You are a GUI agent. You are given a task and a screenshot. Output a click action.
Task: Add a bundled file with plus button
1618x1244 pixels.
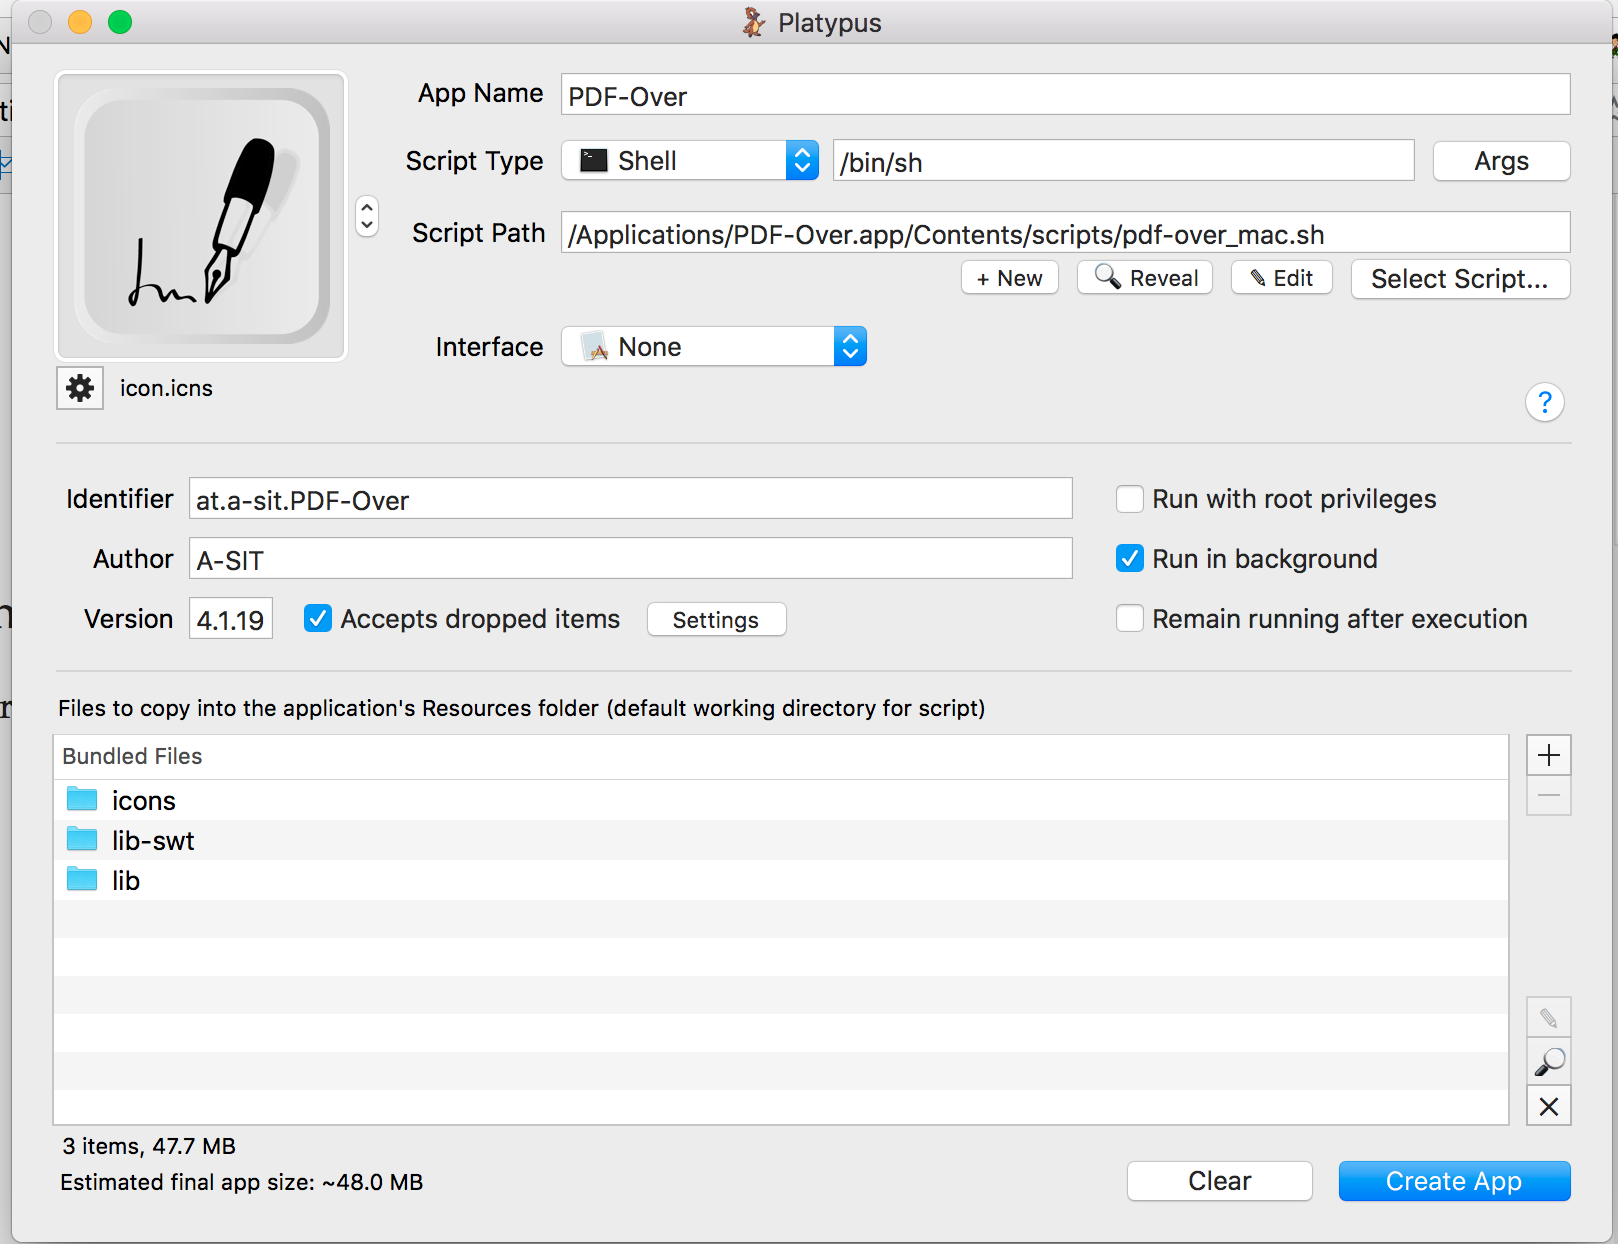tap(1548, 755)
